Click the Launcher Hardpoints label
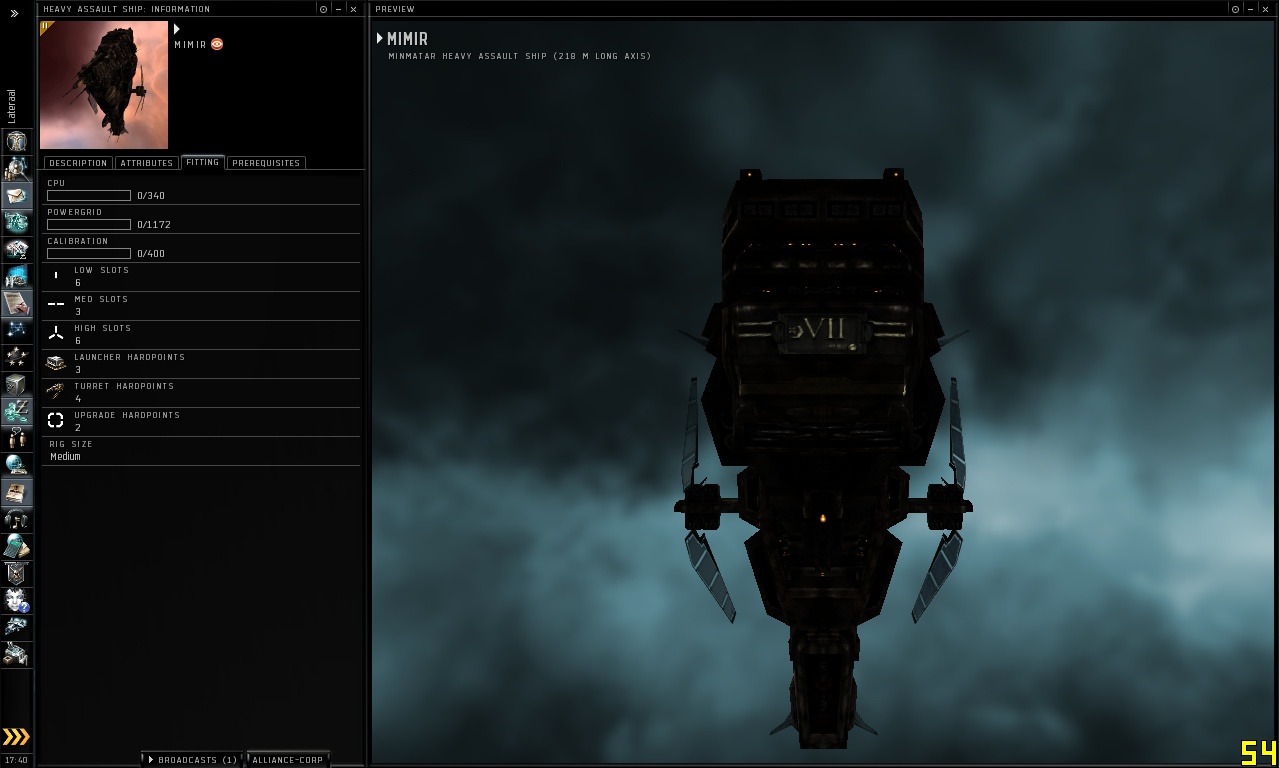Screen dimensions: 1279x768 [x=129, y=357]
